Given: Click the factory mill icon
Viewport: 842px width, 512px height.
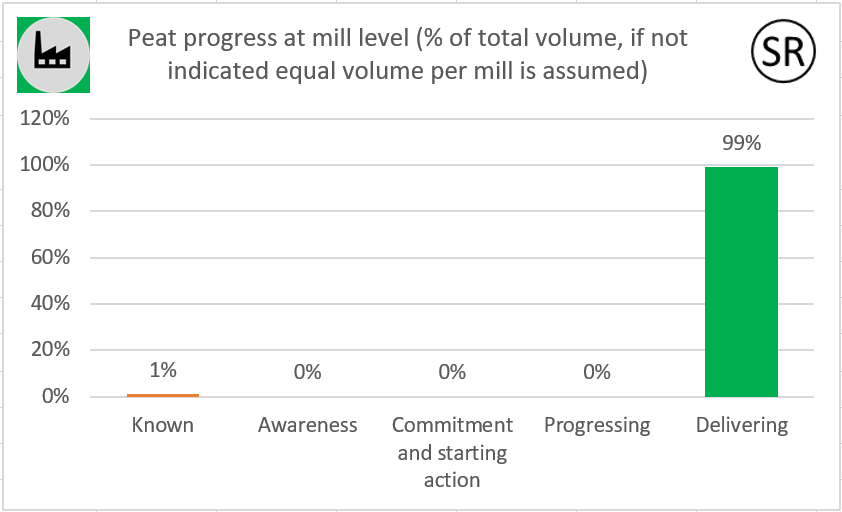Looking at the screenshot, I should click(x=53, y=55).
